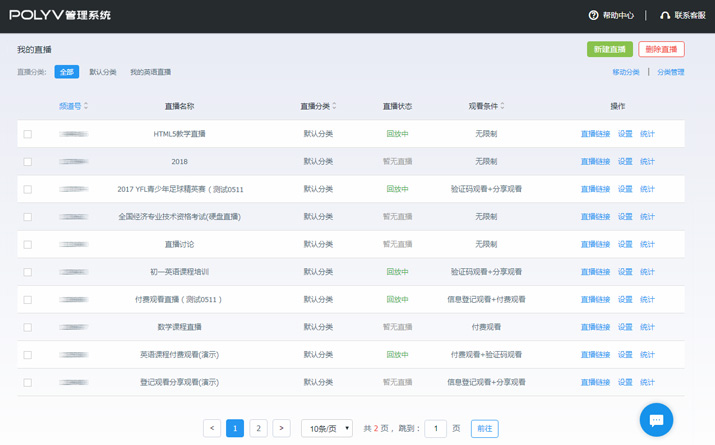Tick the checkbox for 数学课程直播 row
Screen dimensions: 715x445
coord(28,327)
